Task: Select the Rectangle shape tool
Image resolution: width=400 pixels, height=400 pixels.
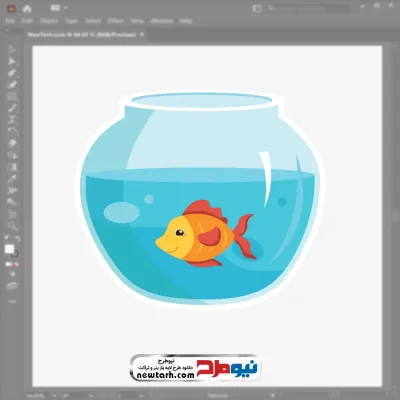Action: [12, 97]
